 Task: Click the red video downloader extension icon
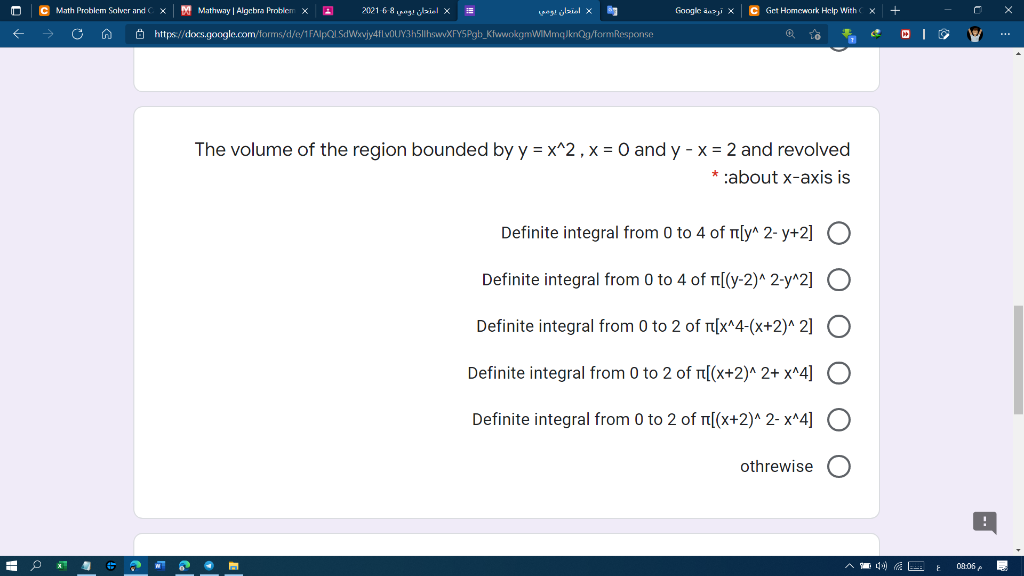[905, 34]
